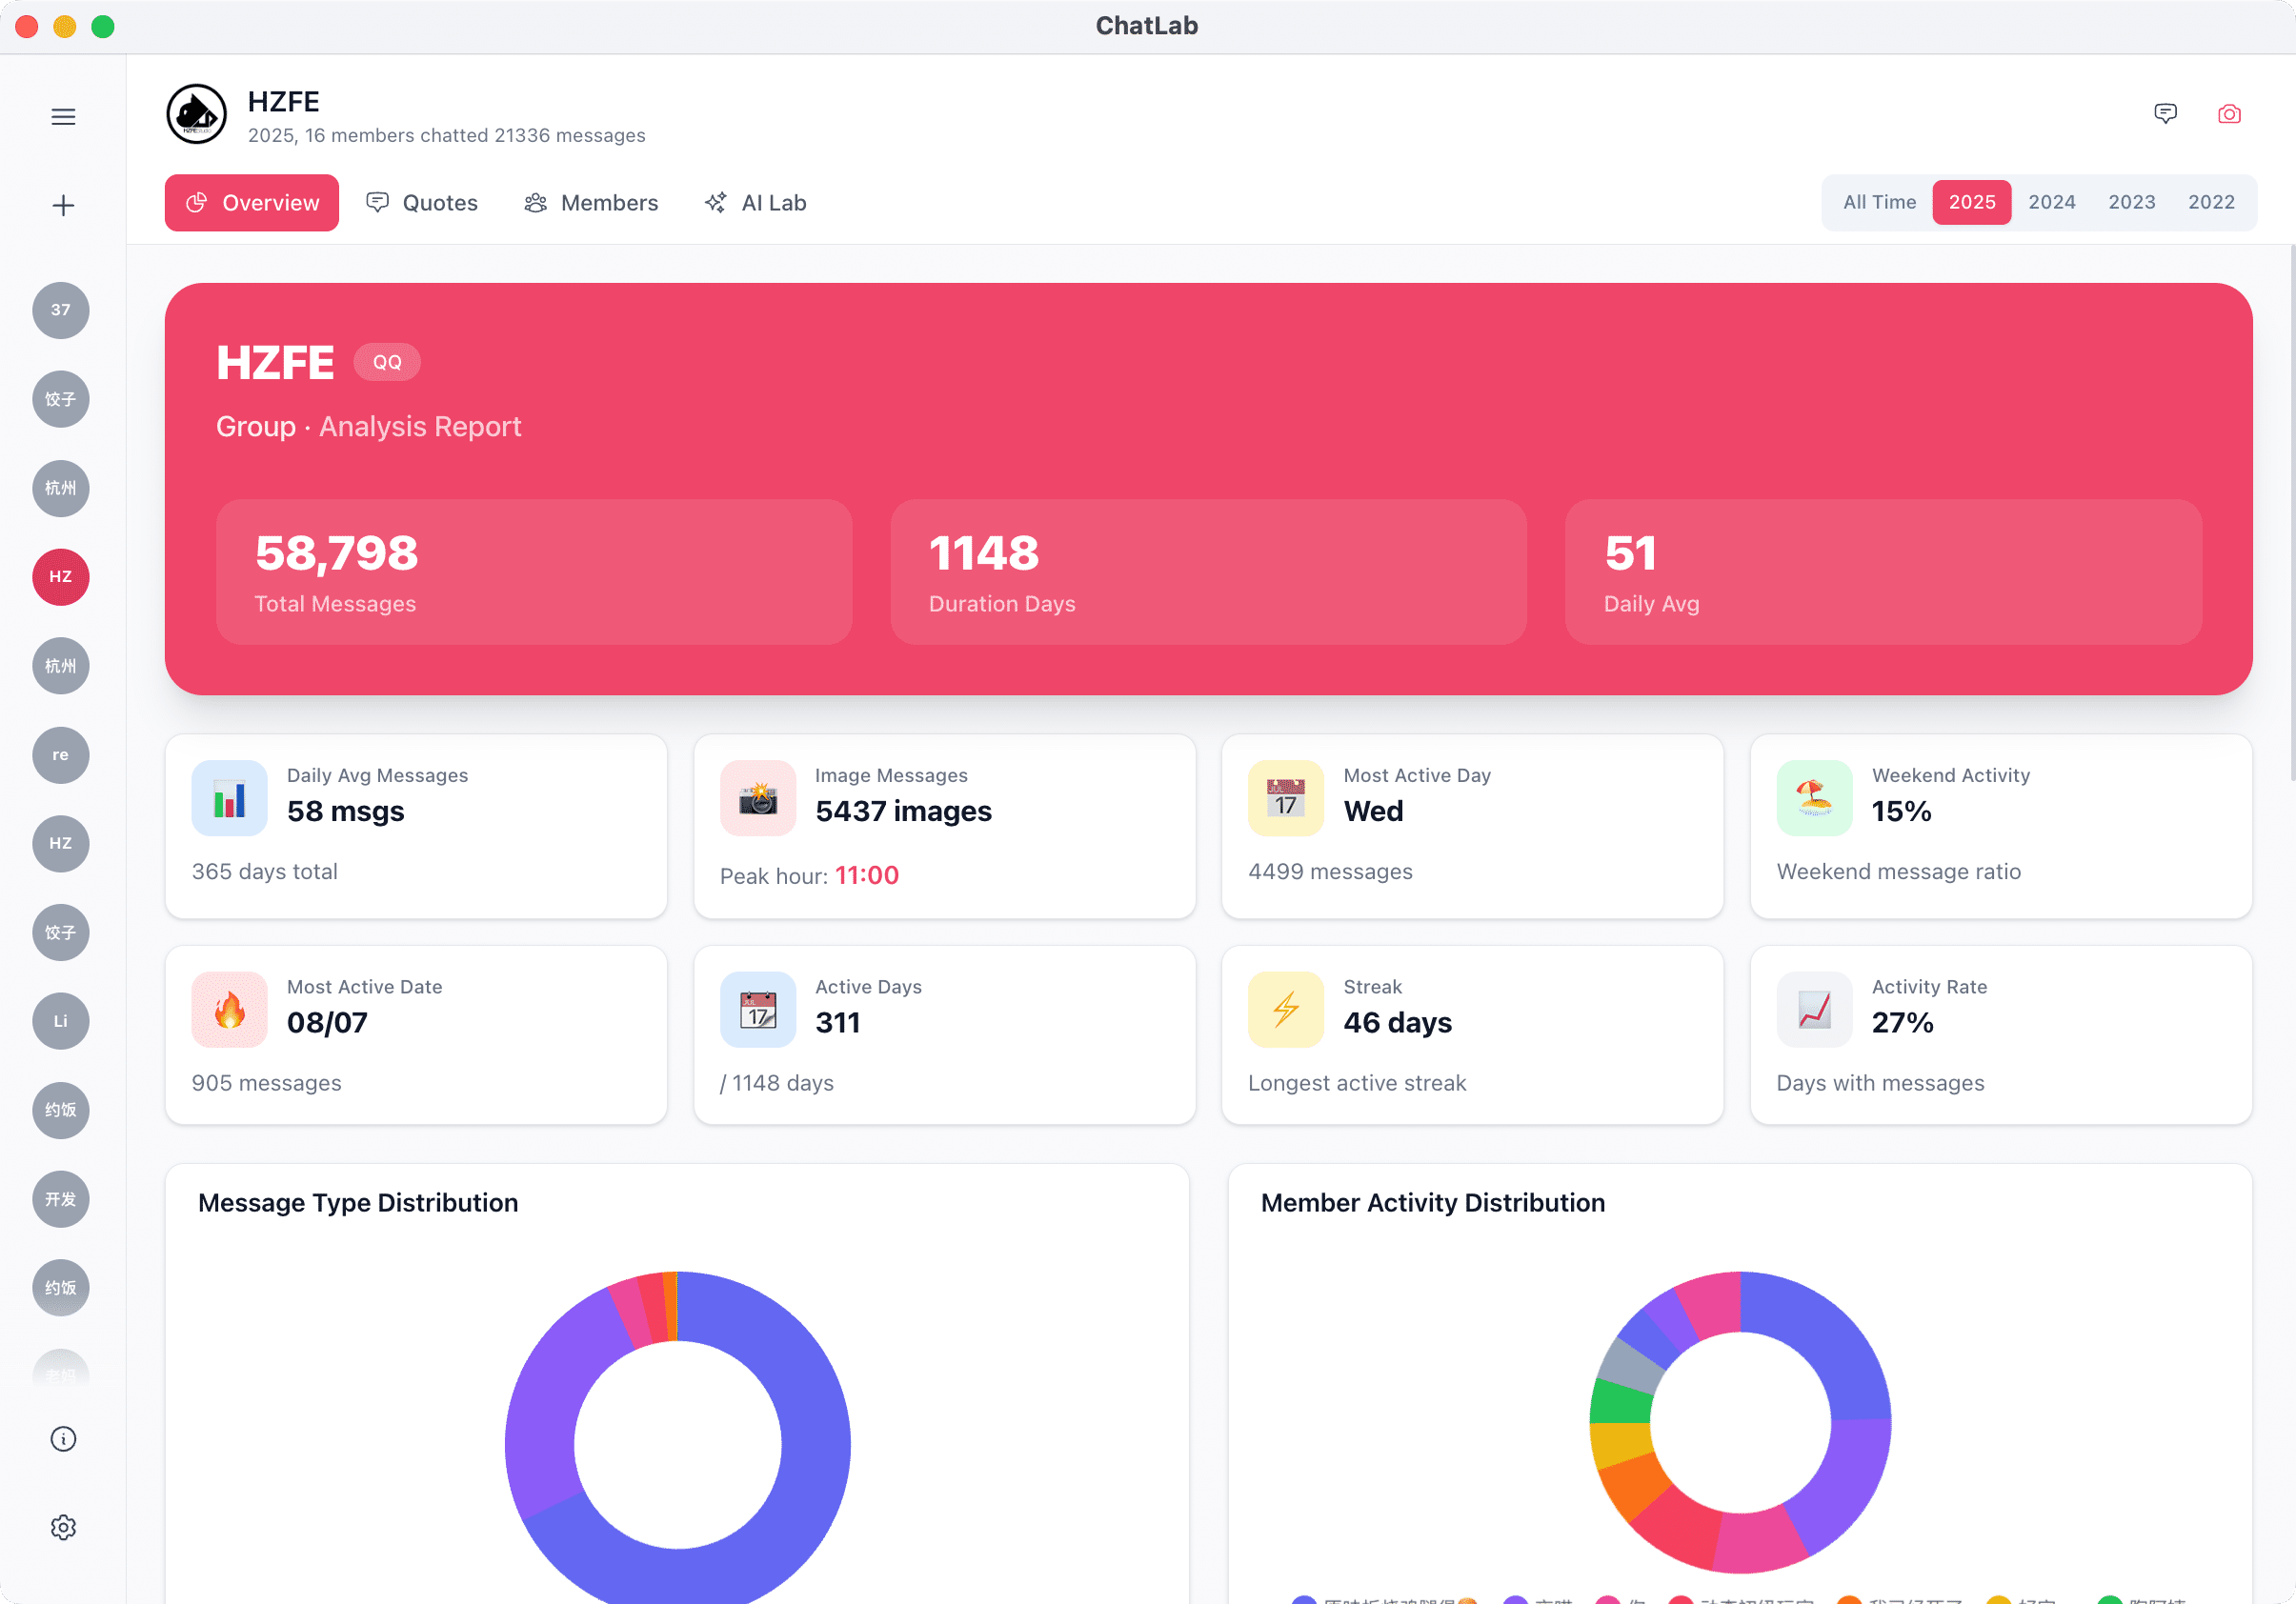Open the AI Lab section
This screenshot has height=1604, width=2296.
[756, 202]
